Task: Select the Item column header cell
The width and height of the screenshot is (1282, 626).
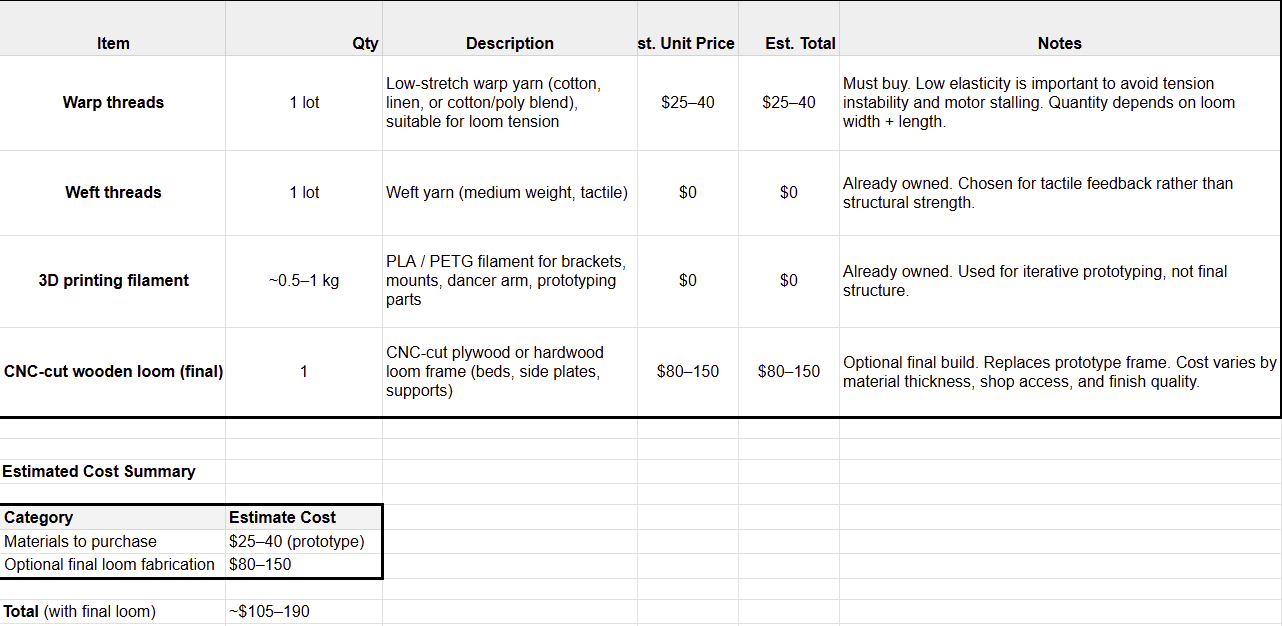Action: click(113, 43)
